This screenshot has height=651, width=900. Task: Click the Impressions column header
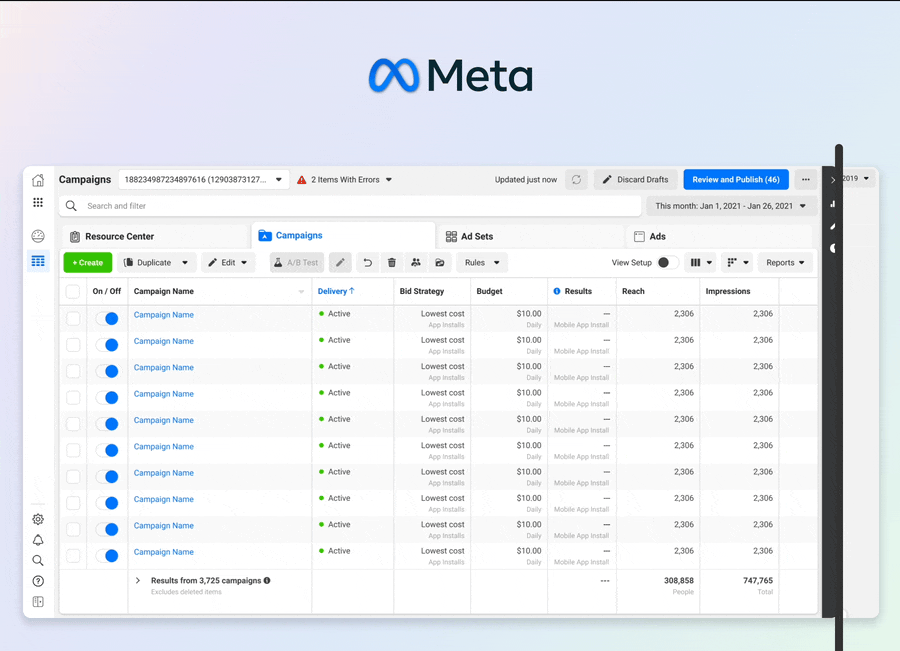pos(728,291)
